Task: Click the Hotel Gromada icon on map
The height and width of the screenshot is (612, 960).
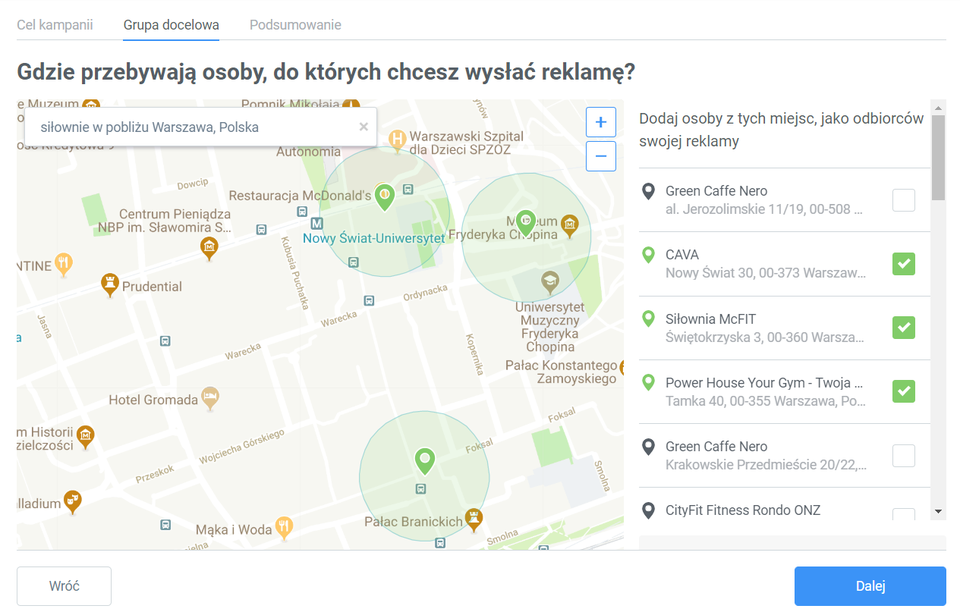Action: (210, 398)
